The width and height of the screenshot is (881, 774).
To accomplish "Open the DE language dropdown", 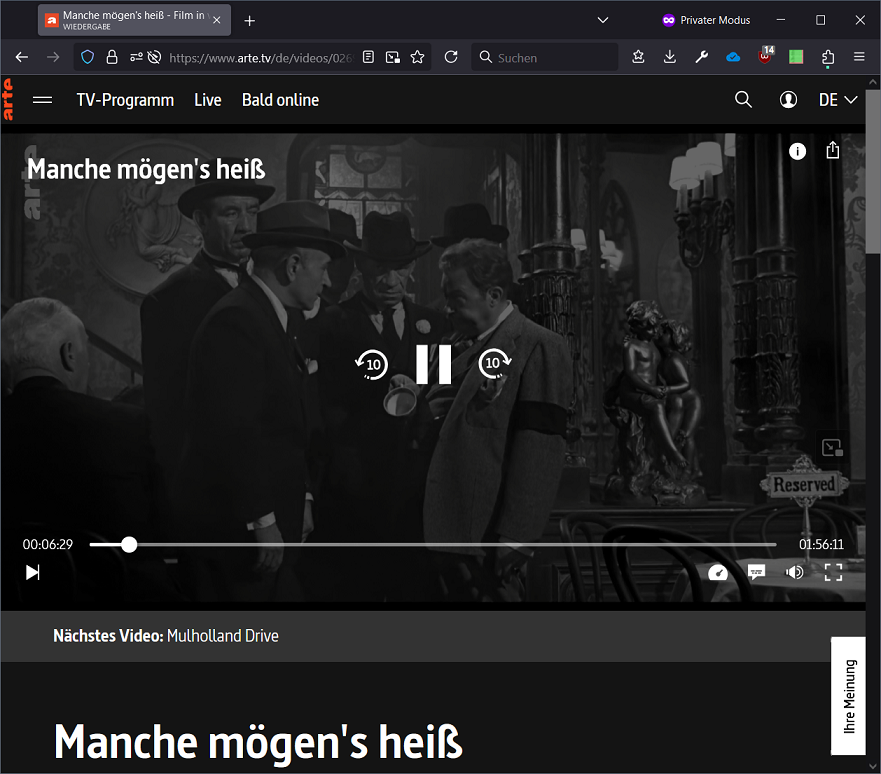I will click(x=837, y=99).
